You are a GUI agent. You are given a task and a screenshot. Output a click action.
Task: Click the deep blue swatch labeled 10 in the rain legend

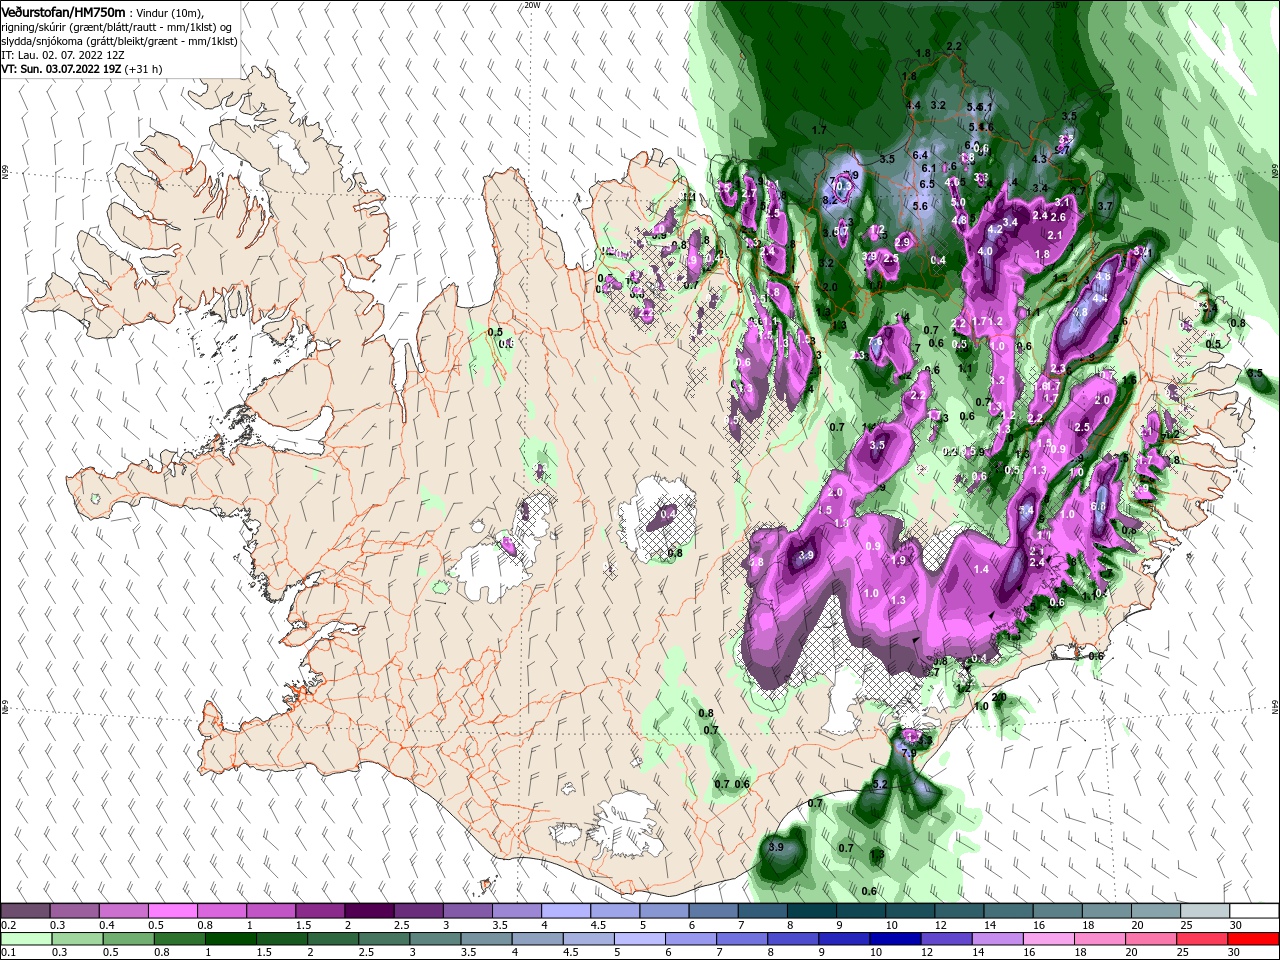click(895, 938)
